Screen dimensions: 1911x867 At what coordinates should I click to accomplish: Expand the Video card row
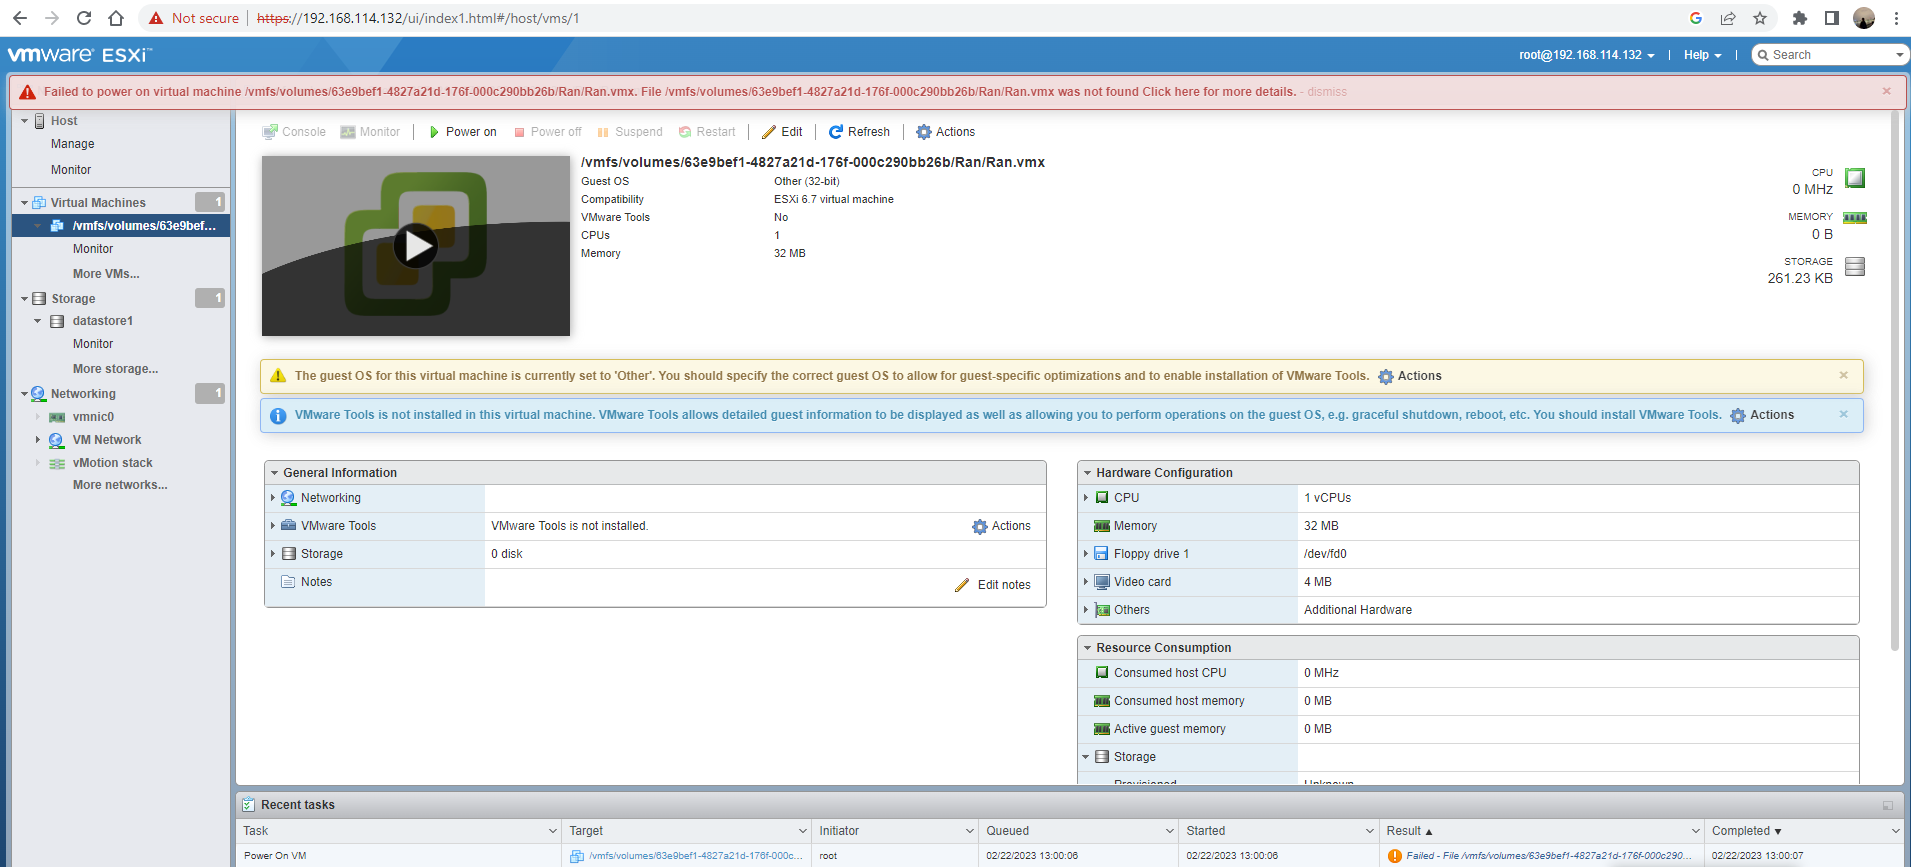coord(1085,582)
